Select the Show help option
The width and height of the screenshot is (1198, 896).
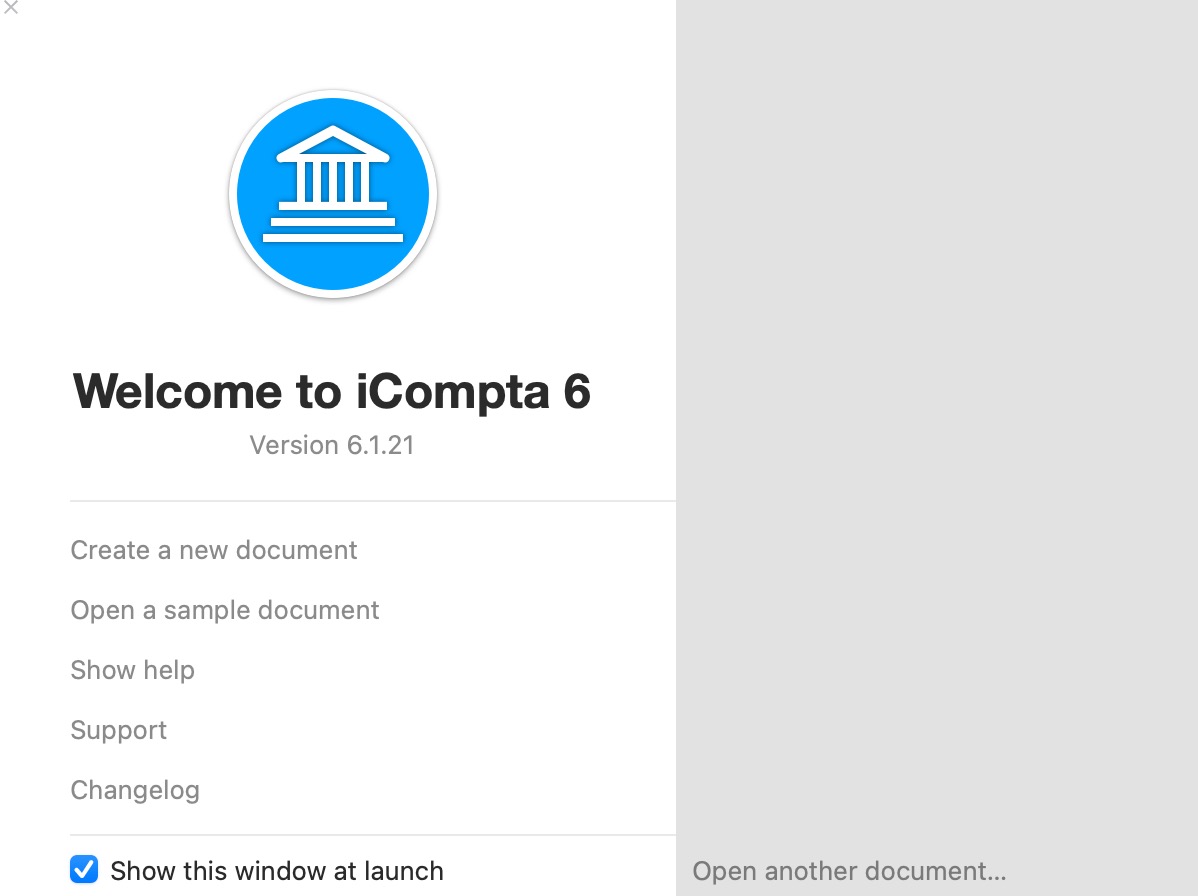(132, 670)
